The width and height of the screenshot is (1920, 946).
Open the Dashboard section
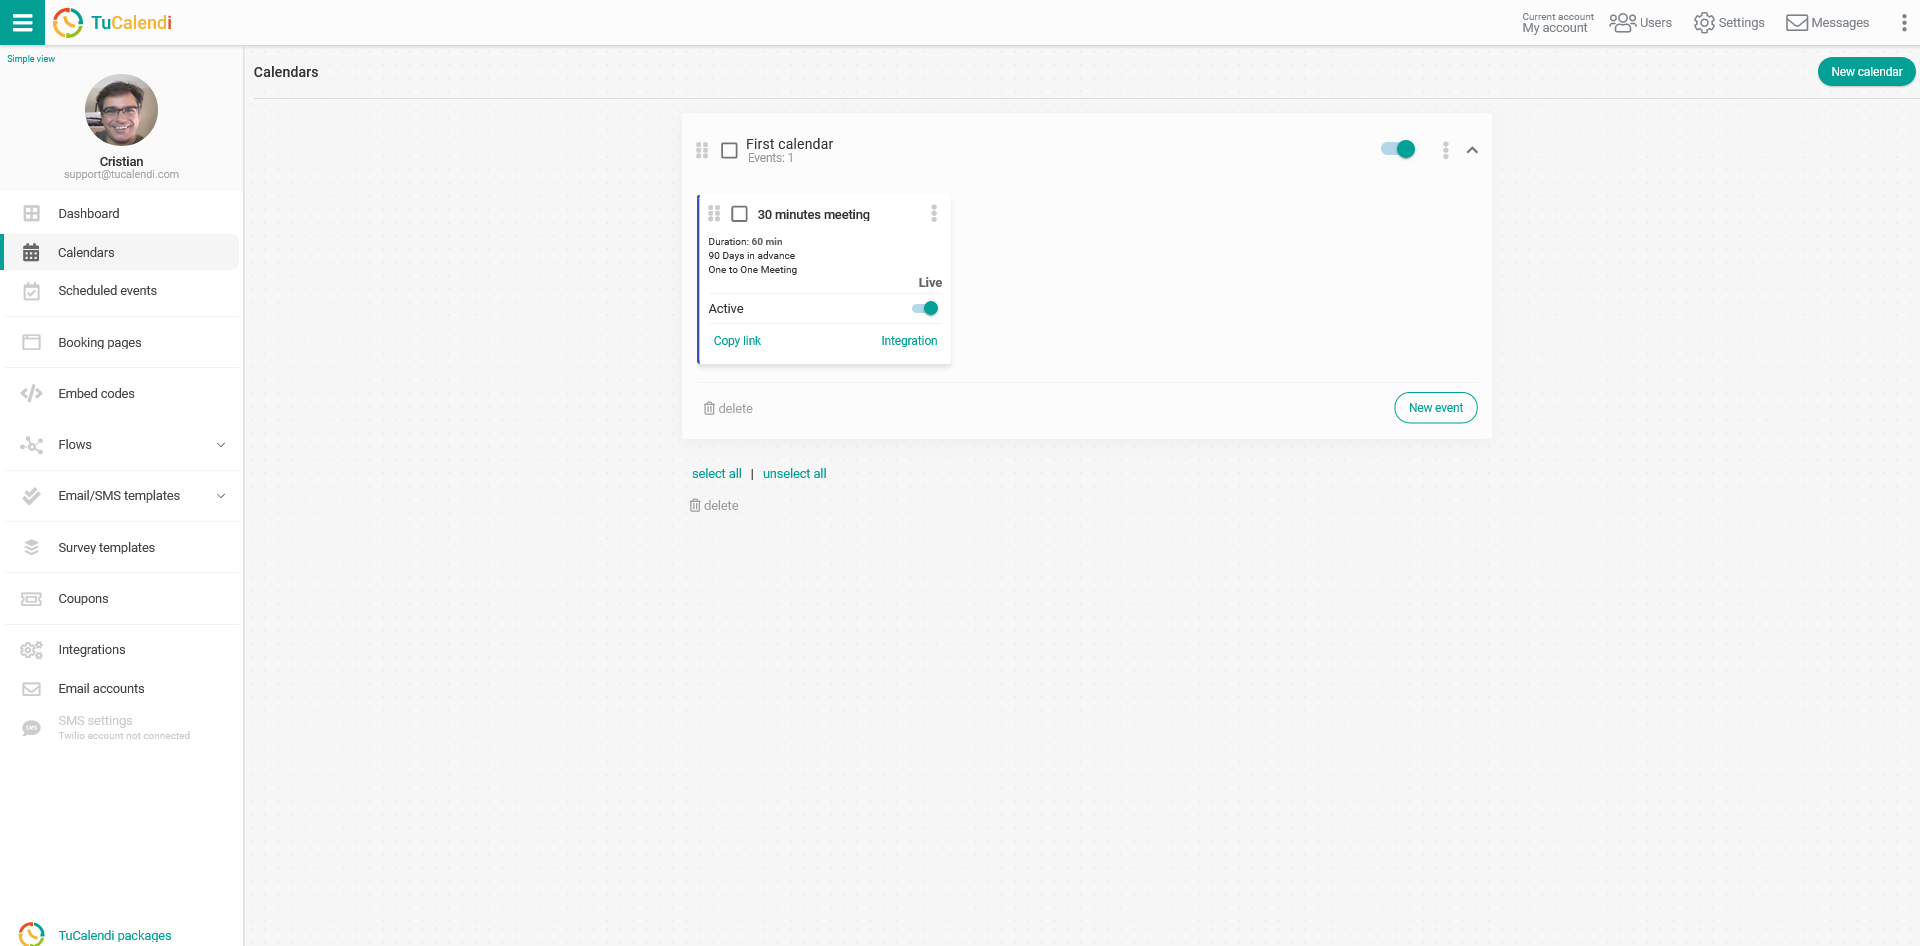88,213
